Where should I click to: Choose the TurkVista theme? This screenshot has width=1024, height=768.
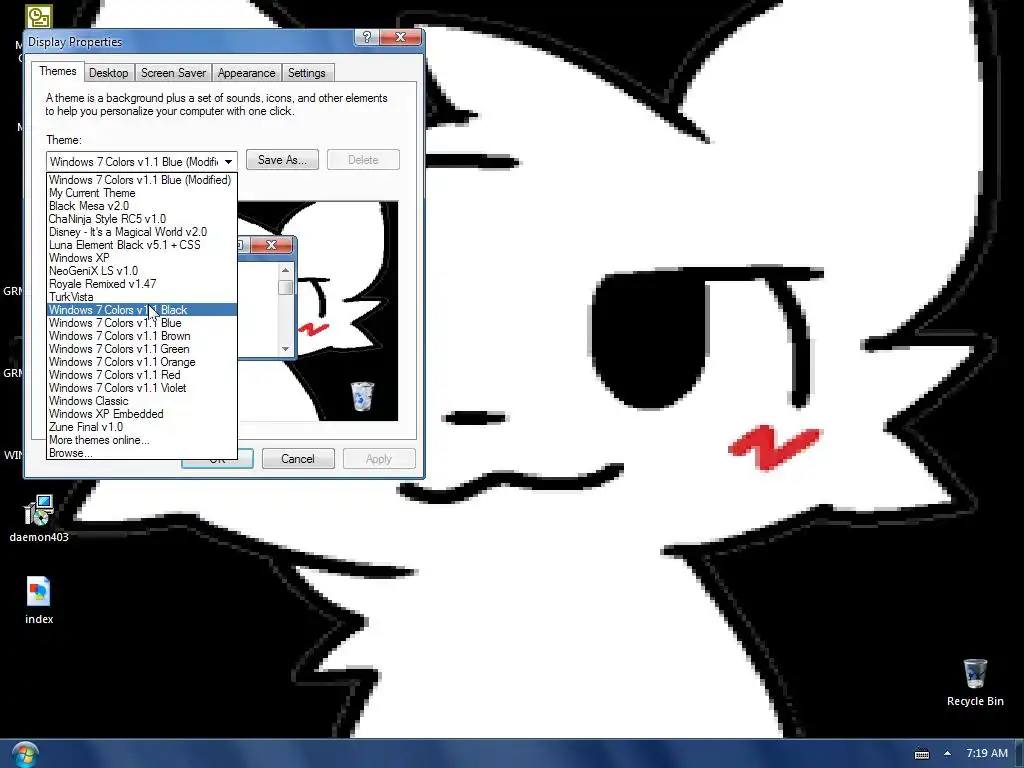pyautogui.click(x=140, y=297)
